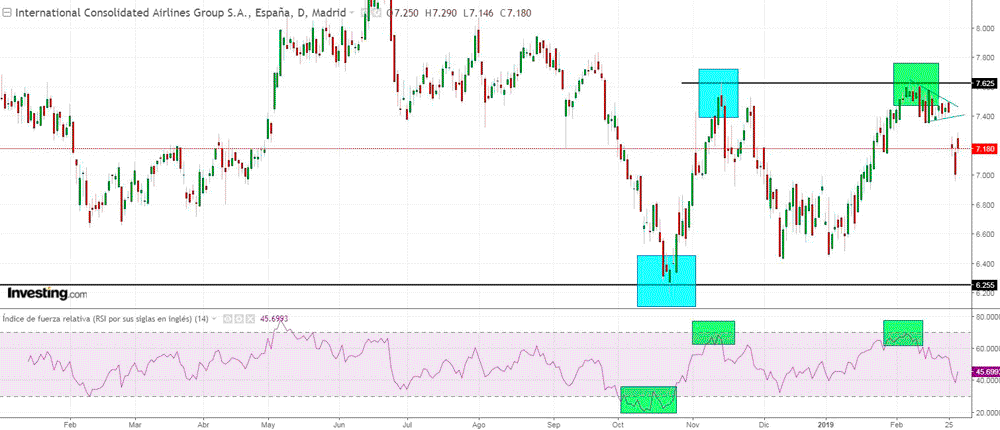Select the green RSI rectangle at November overbought zone
1000x430 pixels.
(x=714, y=332)
